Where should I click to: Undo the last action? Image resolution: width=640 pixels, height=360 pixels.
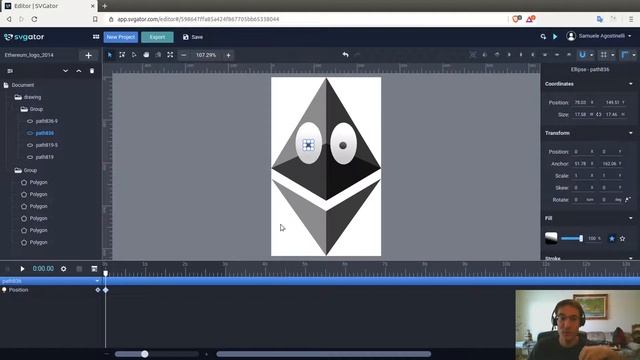click(345, 55)
